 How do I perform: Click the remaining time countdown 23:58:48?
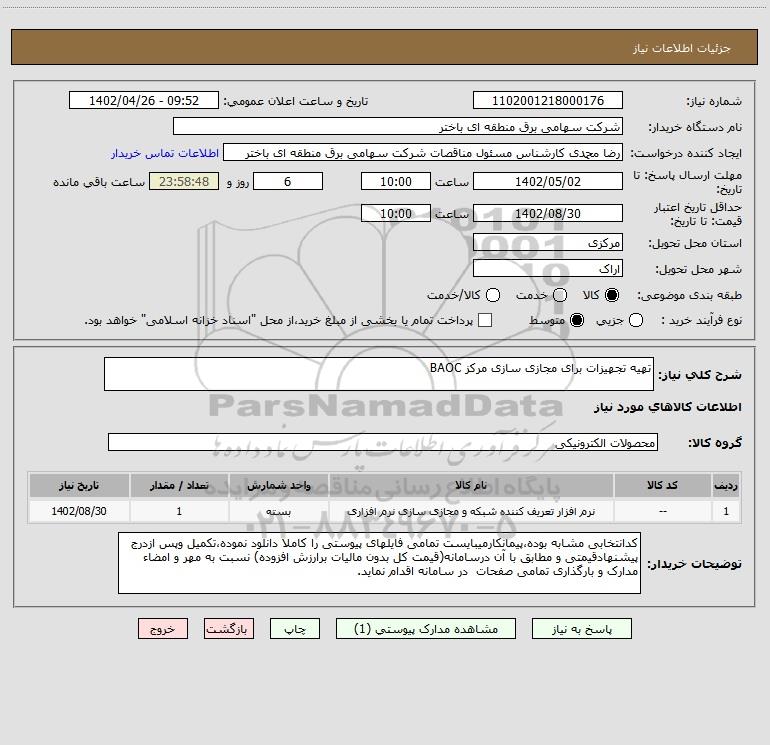tap(184, 182)
